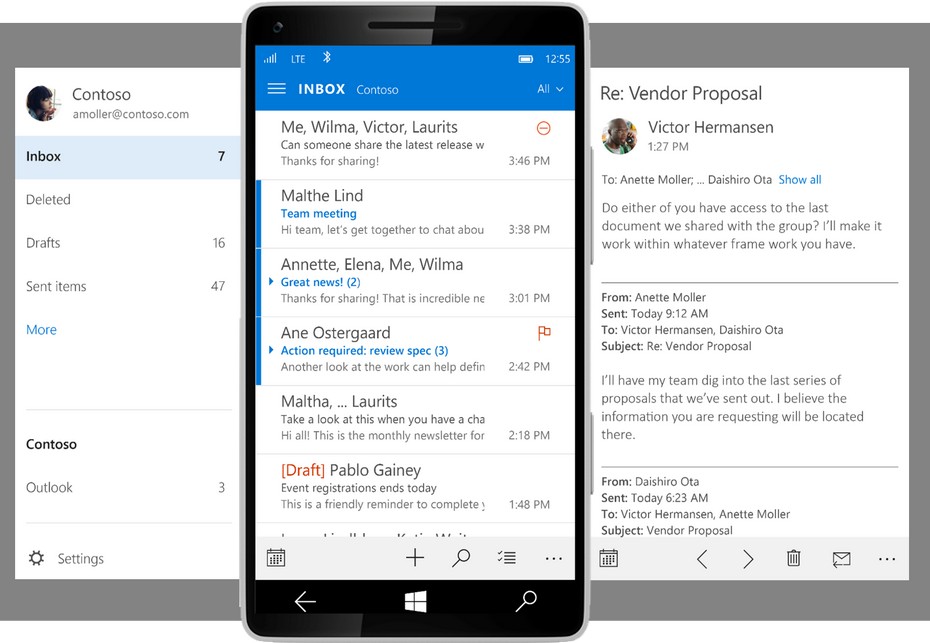Expand the All filter dropdown
Screen dimensions: 930x643
[550, 89]
